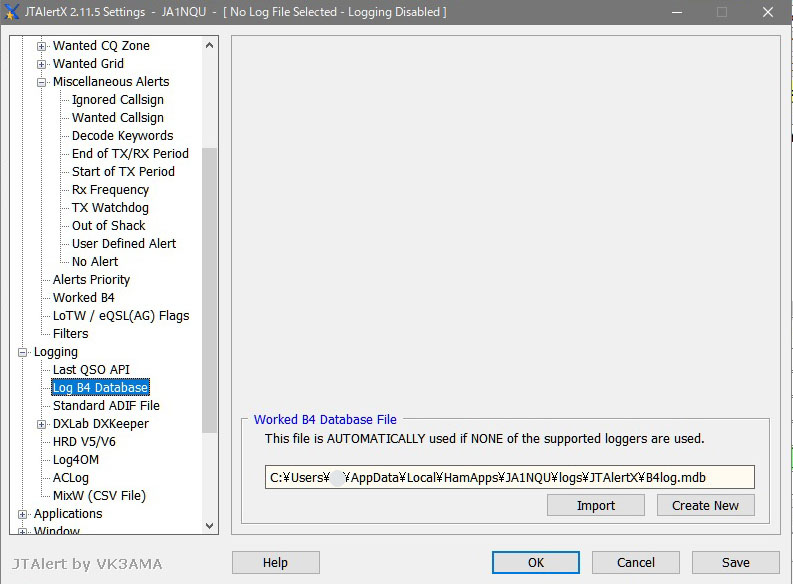Click the JTAlertX app icon in title bar
Screen dimensions: 793x584
click(12, 12)
